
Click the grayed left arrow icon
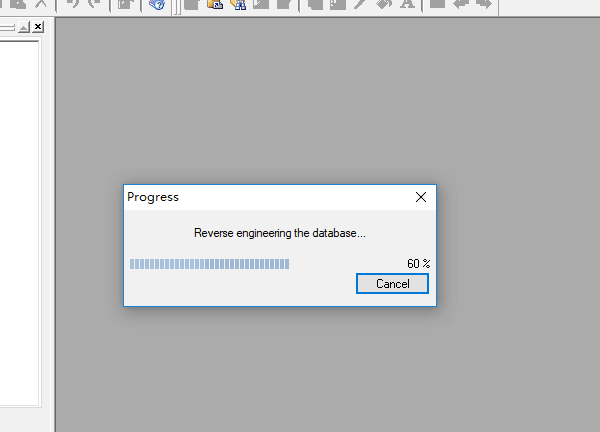point(461,4)
